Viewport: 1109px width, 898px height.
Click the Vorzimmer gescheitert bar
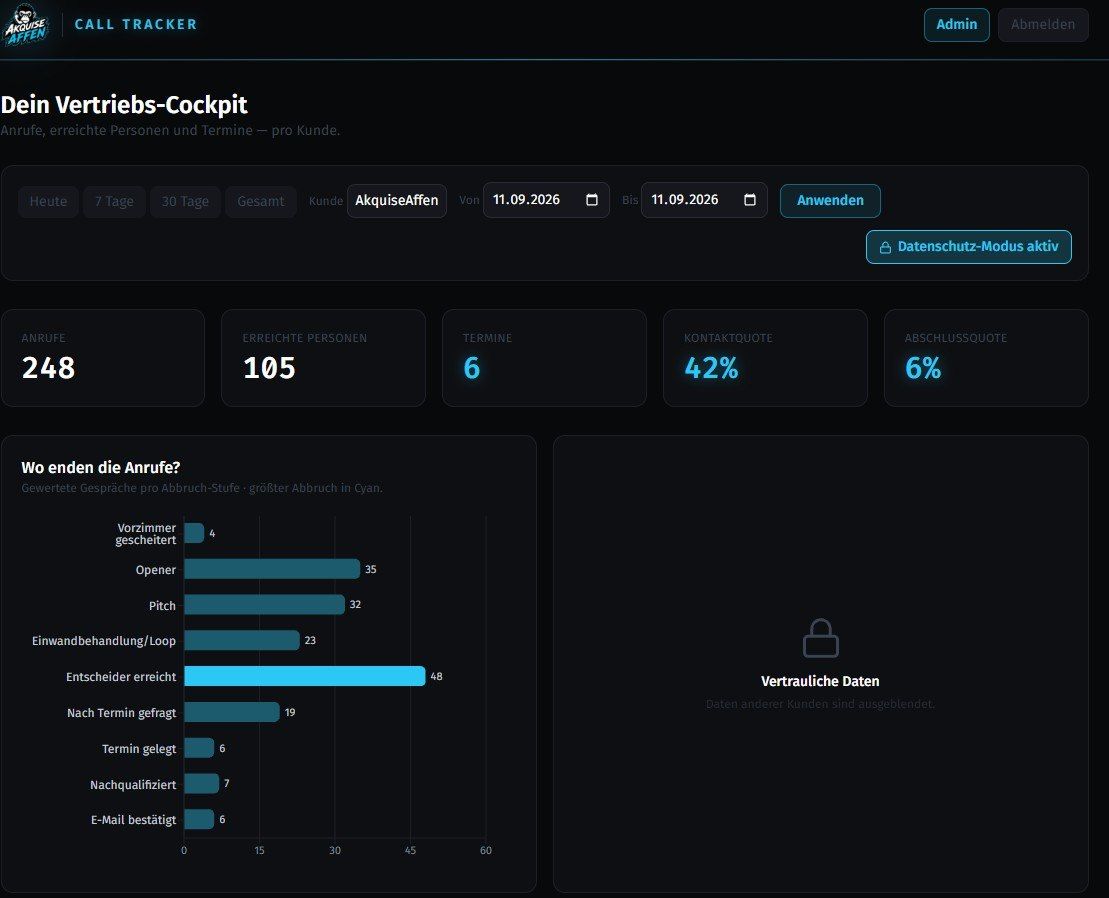pyautogui.click(x=194, y=533)
